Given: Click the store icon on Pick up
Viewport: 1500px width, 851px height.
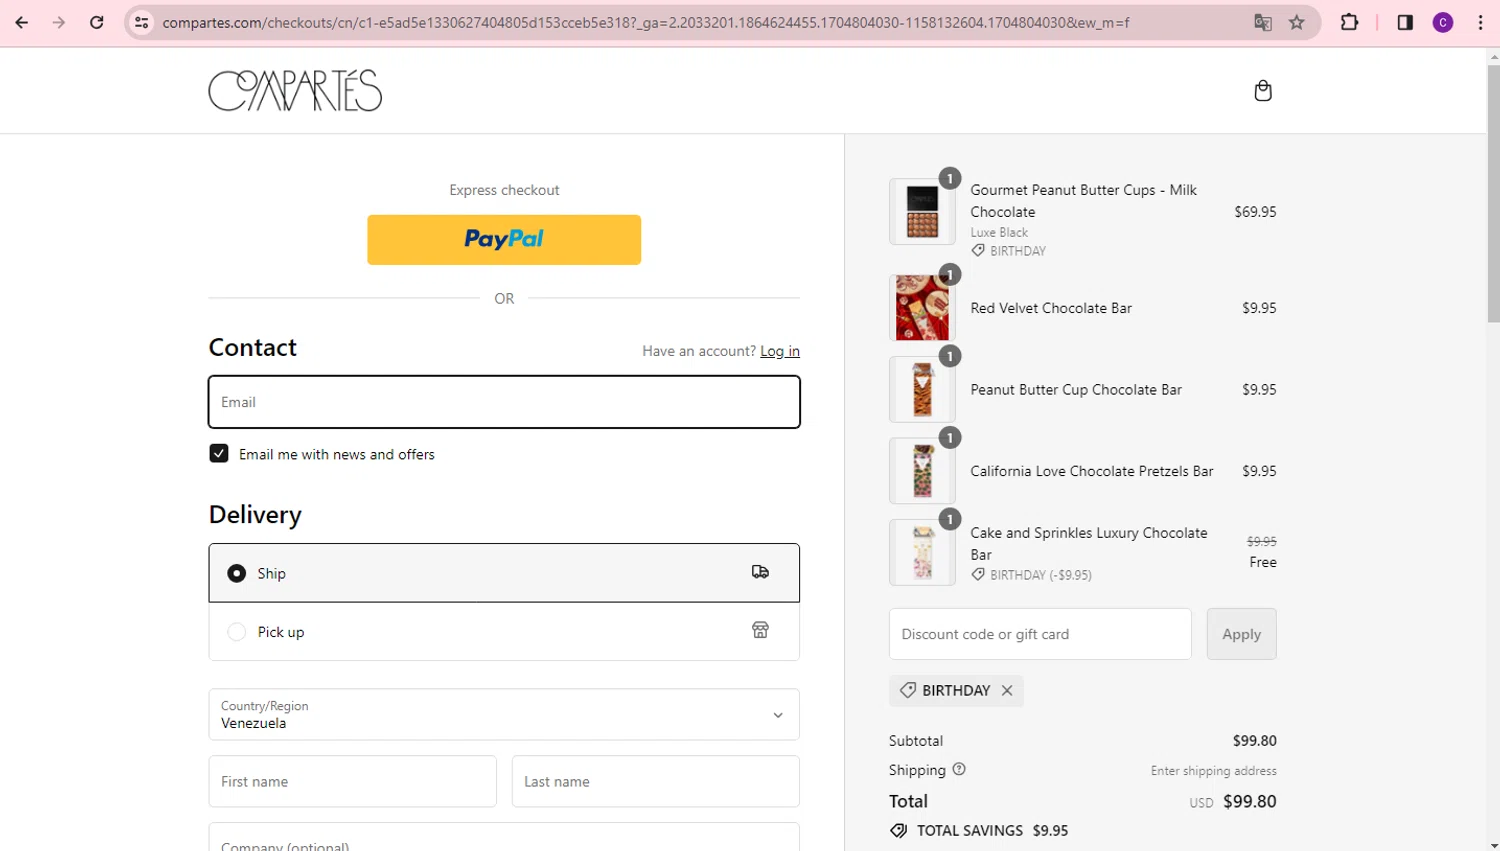Looking at the screenshot, I should 760,630.
